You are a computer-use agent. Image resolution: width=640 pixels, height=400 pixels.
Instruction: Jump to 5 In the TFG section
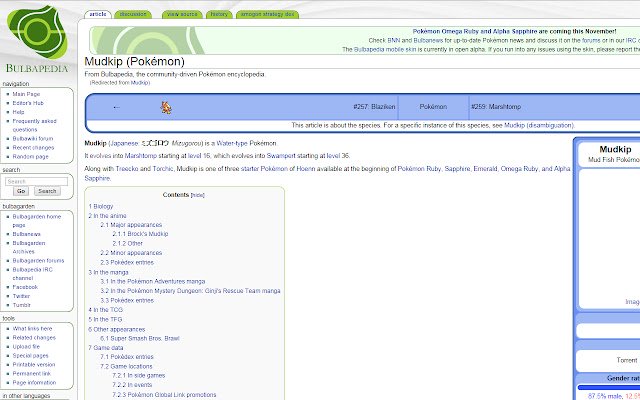105,320
